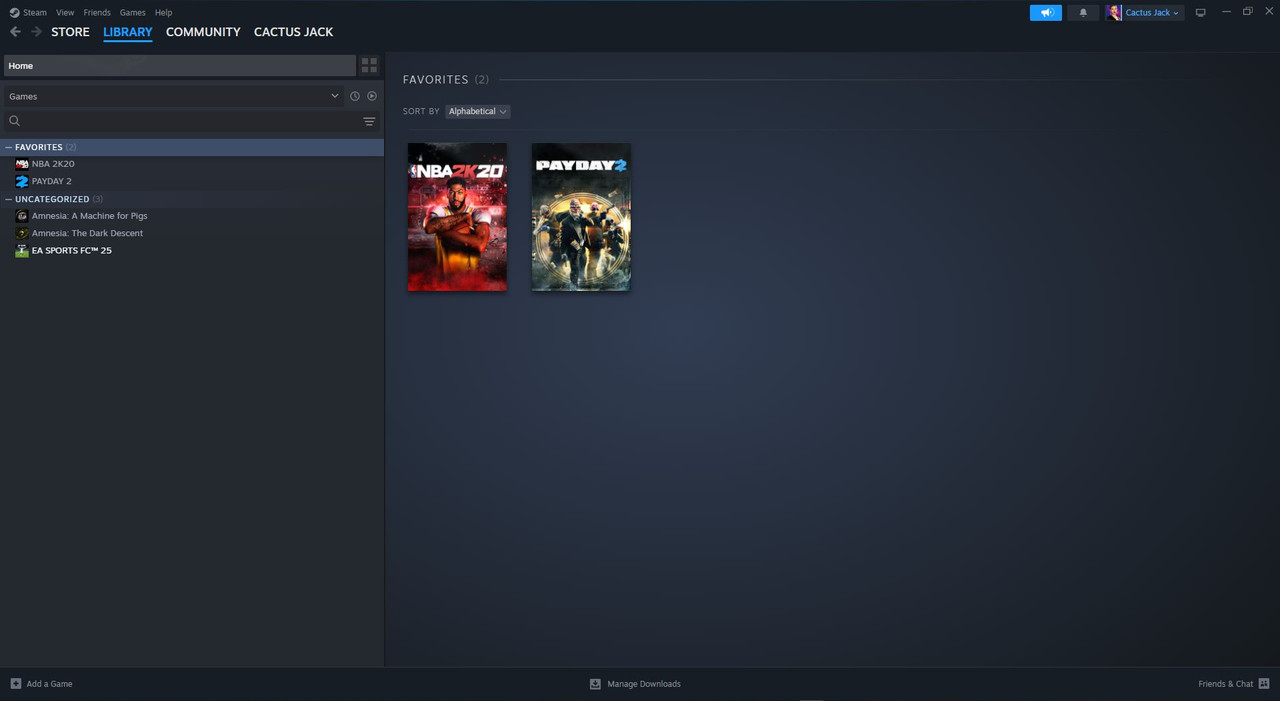Open the collections grid view icon

click(x=369, y=66)
